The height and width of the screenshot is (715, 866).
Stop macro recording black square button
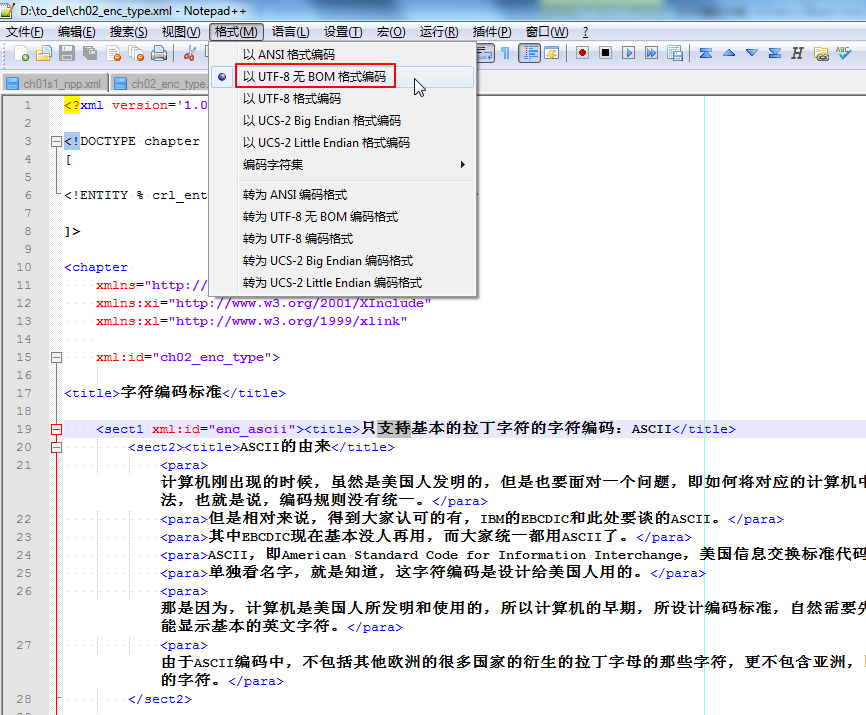[x=605, y=53]
